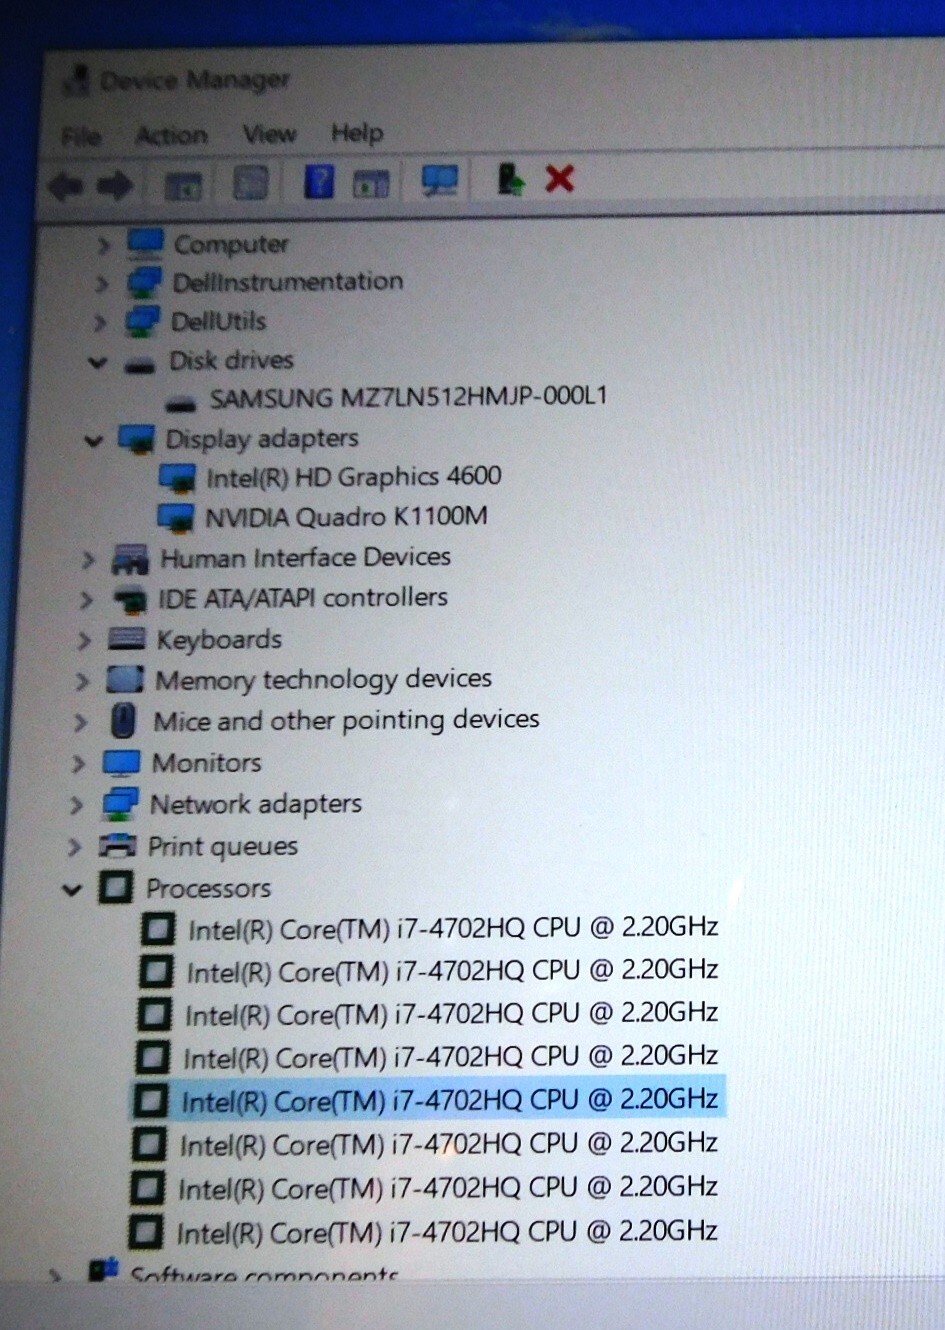
Task: Click the Display adapters category icon
Action: (136, 439)
